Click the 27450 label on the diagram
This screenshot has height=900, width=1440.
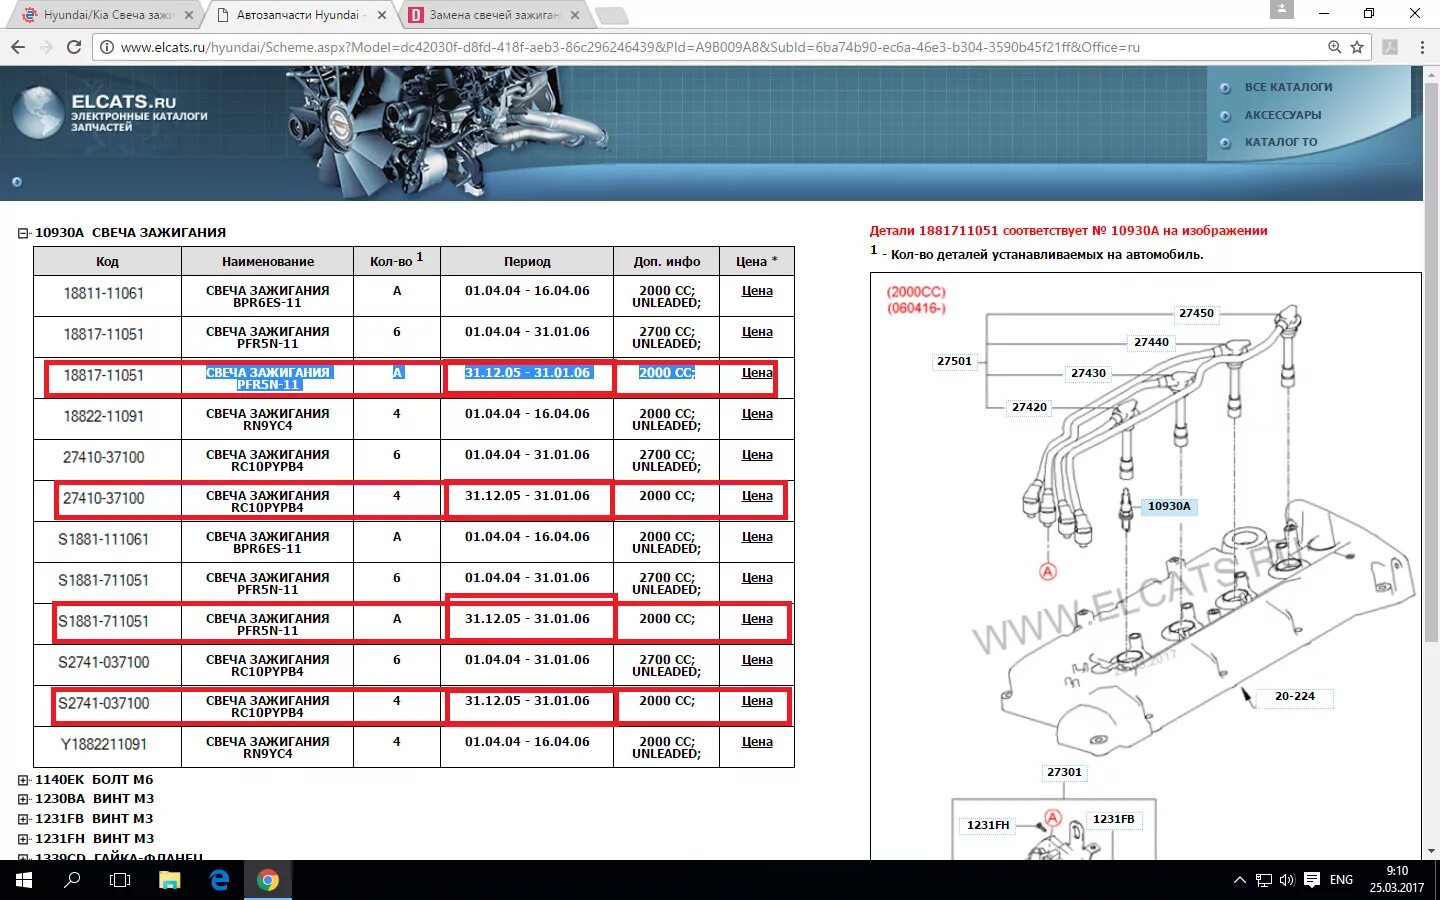(x=1196, y=313)
